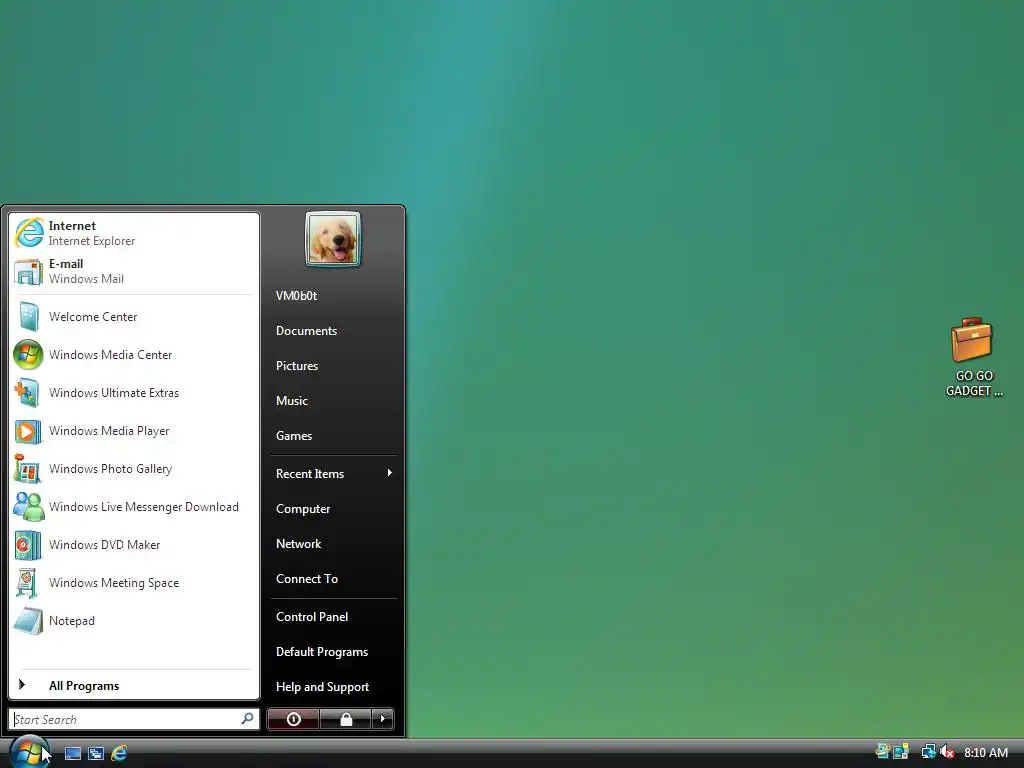Open Computer from Start menu

(x=303, y=509)
